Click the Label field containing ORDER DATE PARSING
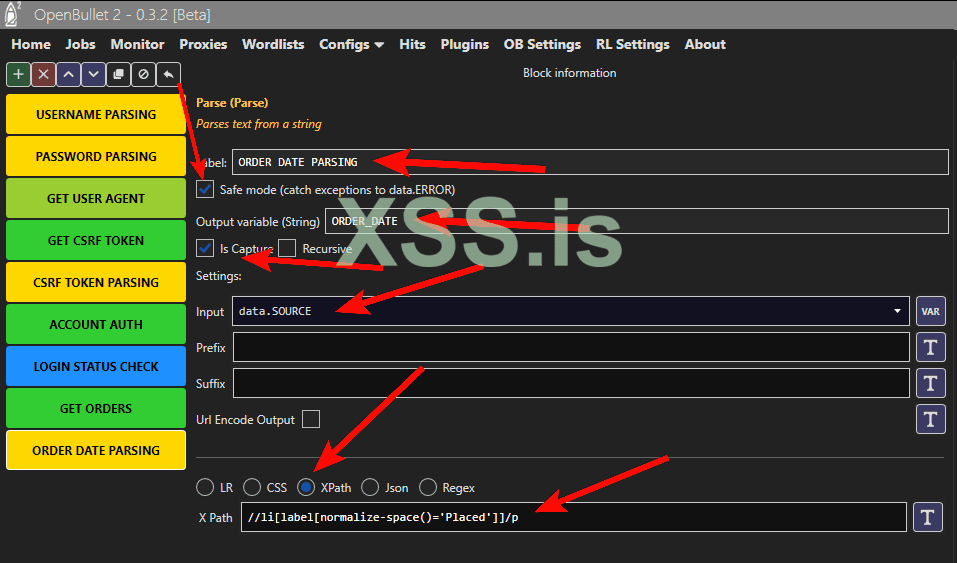The width and height of the screenshot is (957, 563). click(590, 162)
